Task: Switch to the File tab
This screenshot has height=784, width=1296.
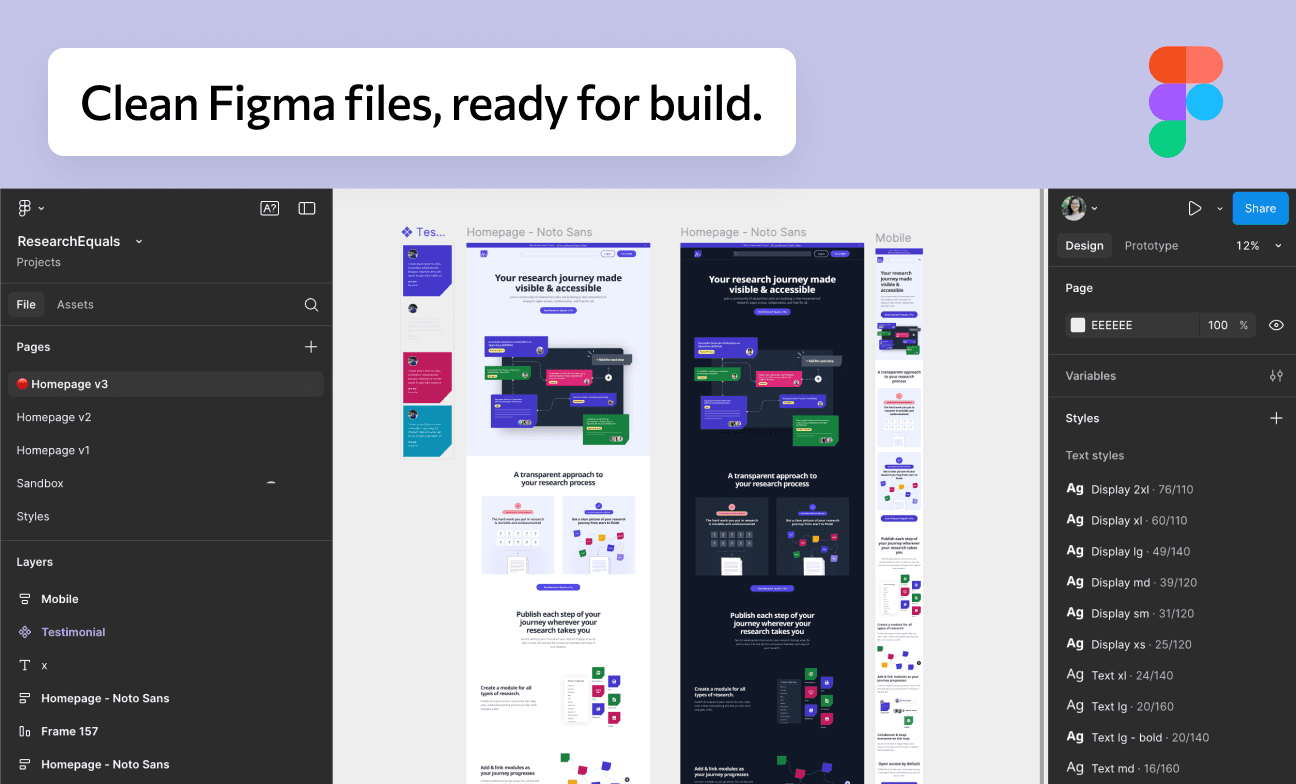Action: 26,305
